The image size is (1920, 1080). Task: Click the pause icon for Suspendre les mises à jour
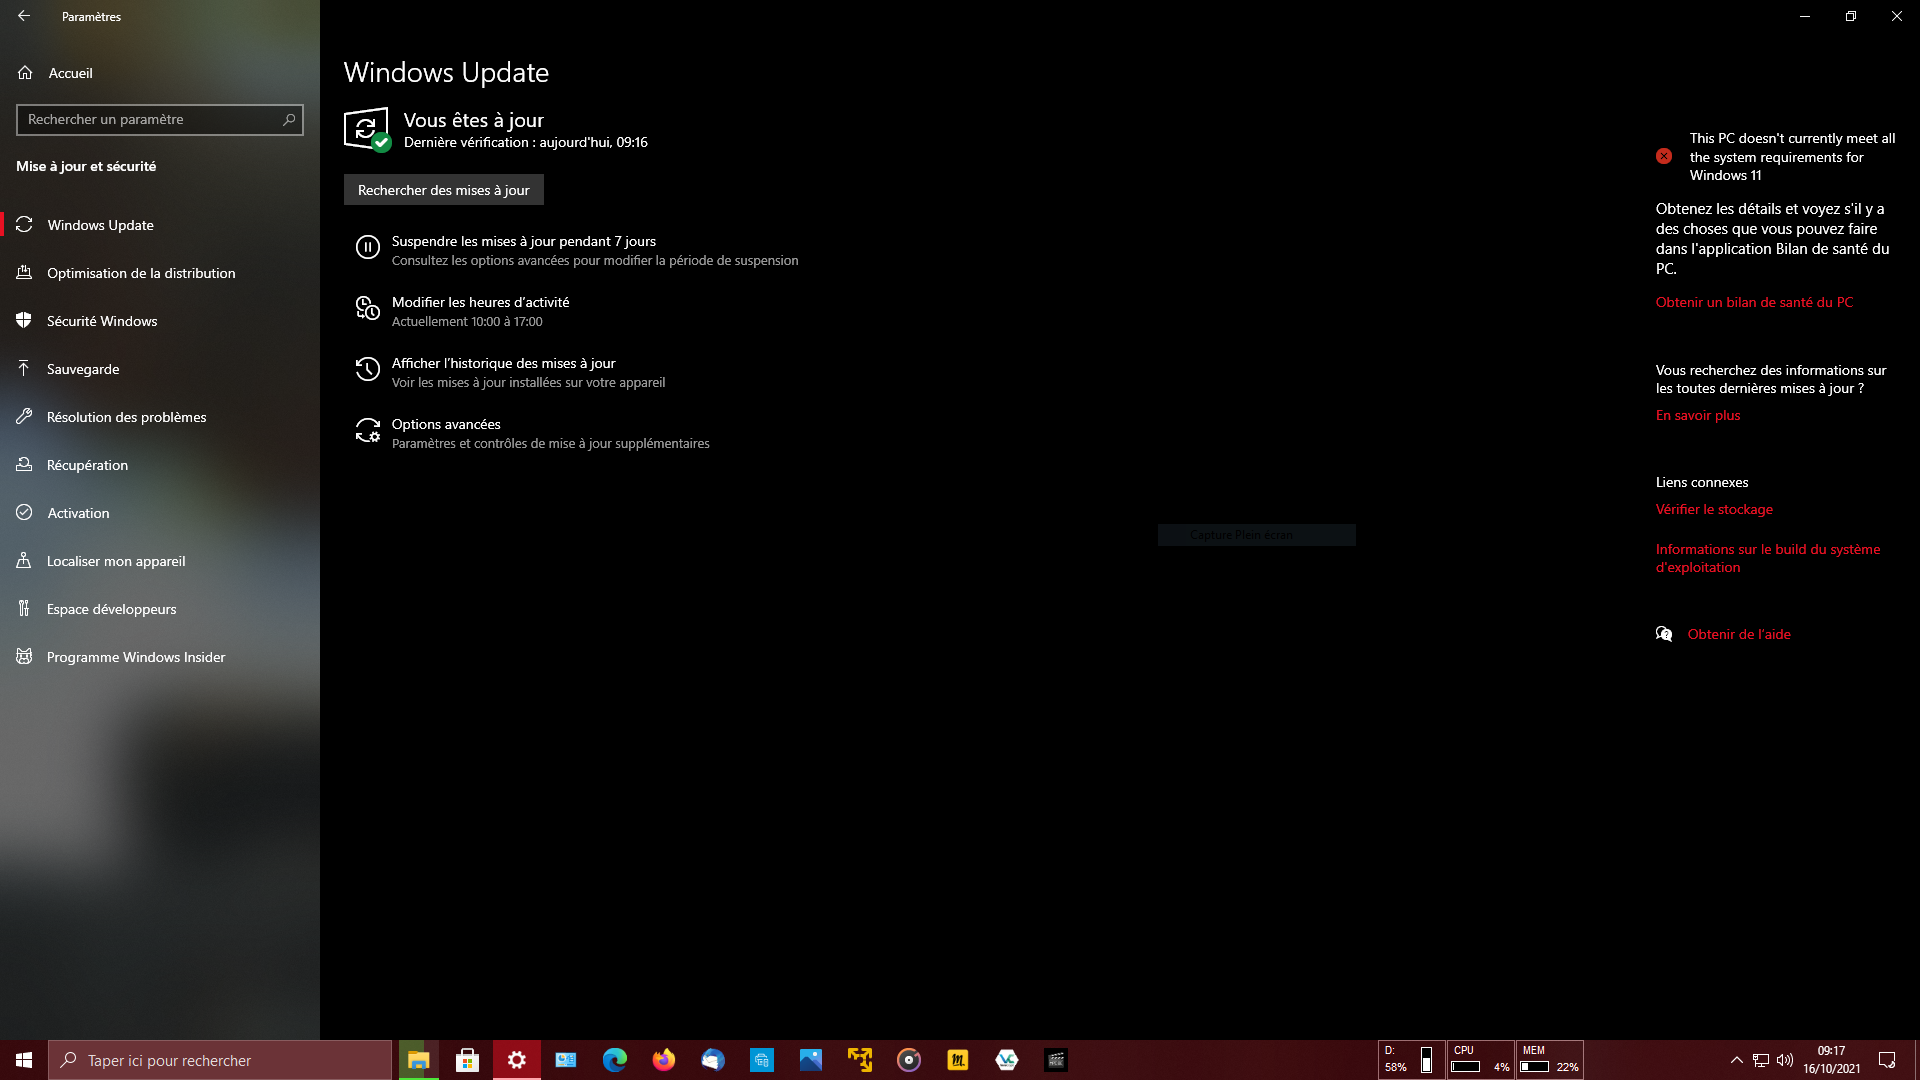click(x=367, y=248)
